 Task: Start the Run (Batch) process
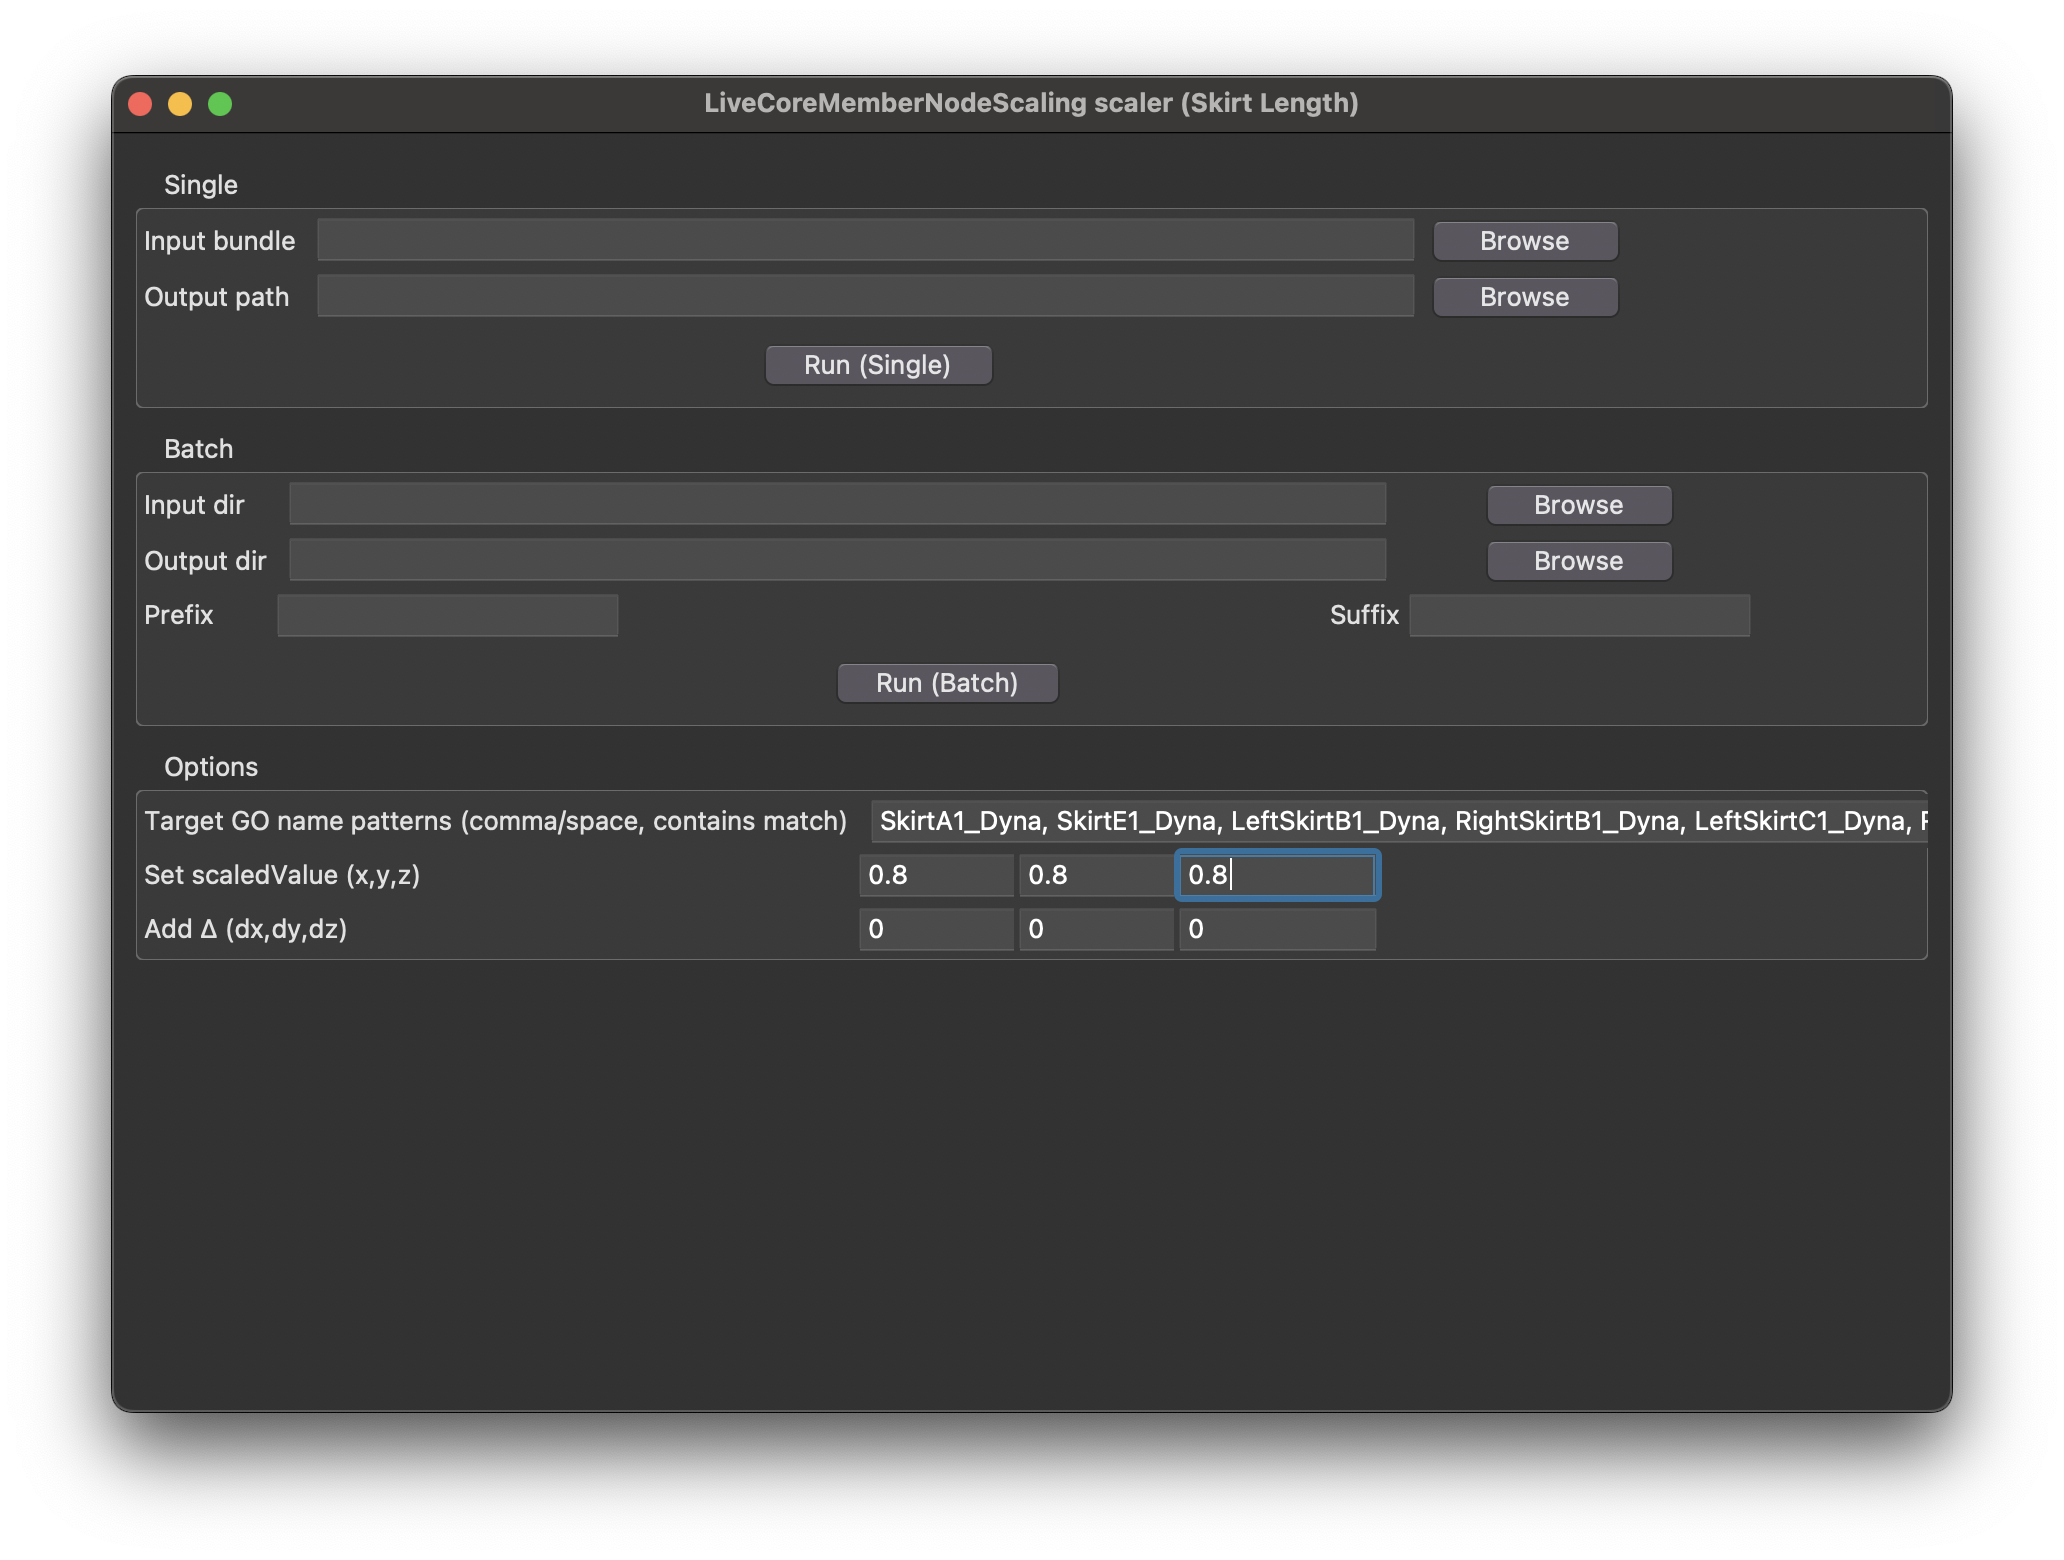946,683
